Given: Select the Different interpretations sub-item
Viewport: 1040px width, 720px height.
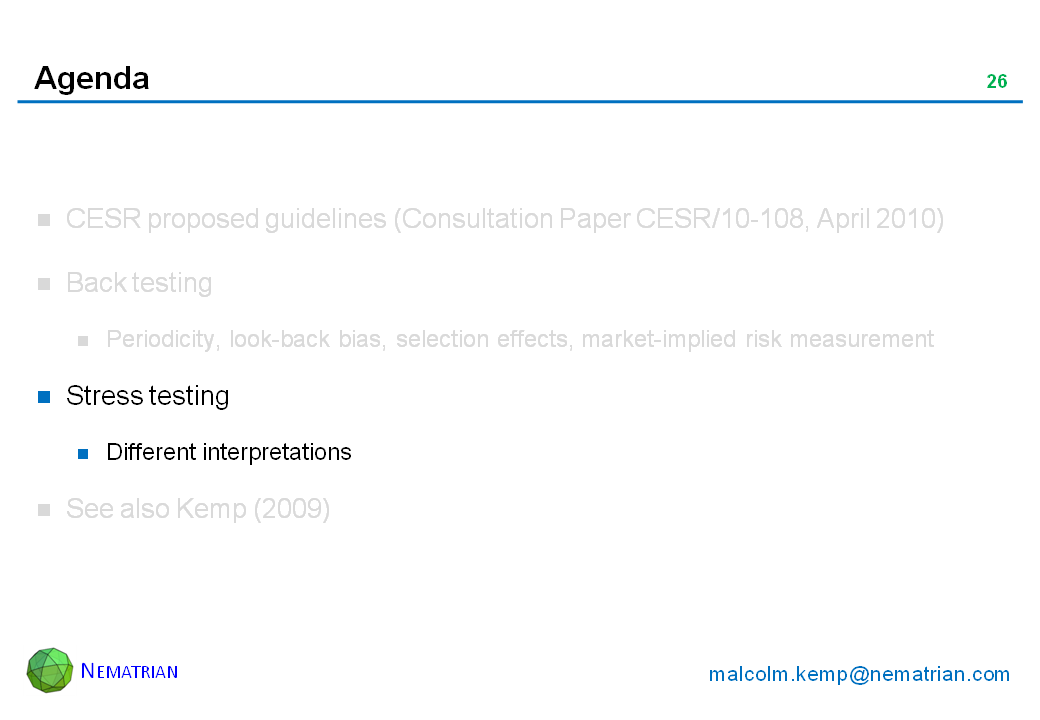Looking at the screenshot, I should click(228, 452).
